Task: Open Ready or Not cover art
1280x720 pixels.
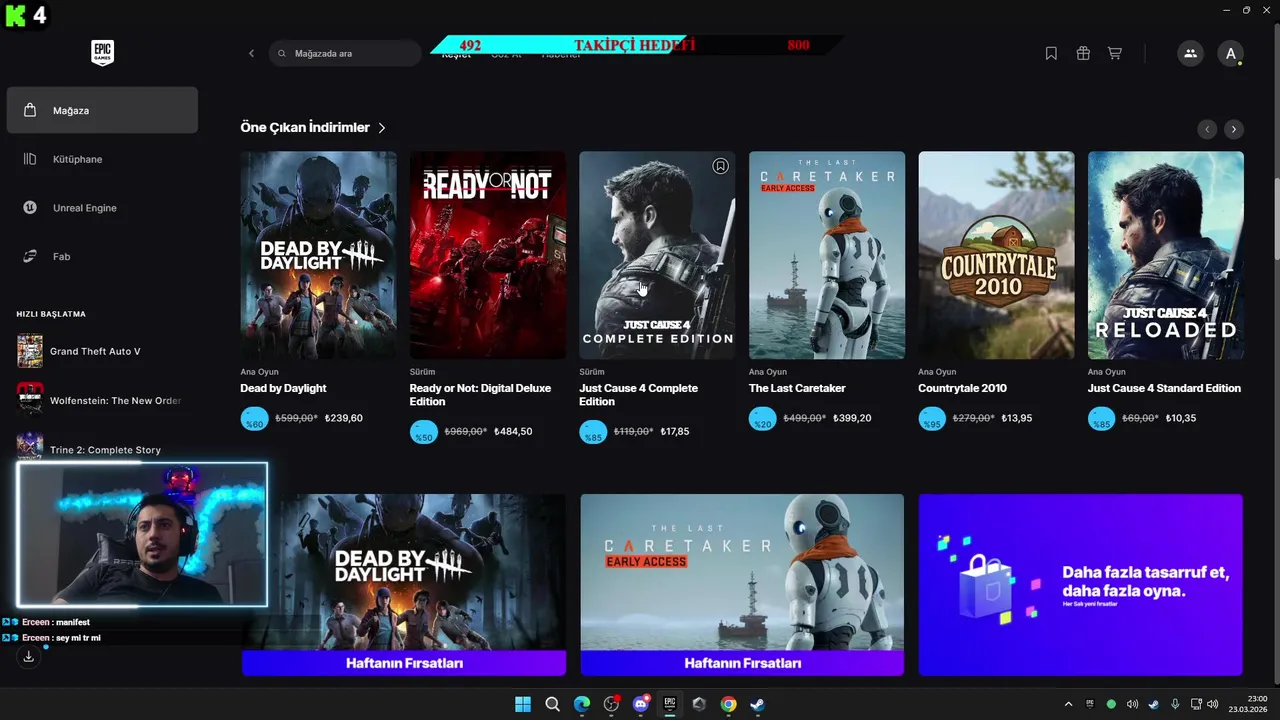Action: click(x=488, y=255)
